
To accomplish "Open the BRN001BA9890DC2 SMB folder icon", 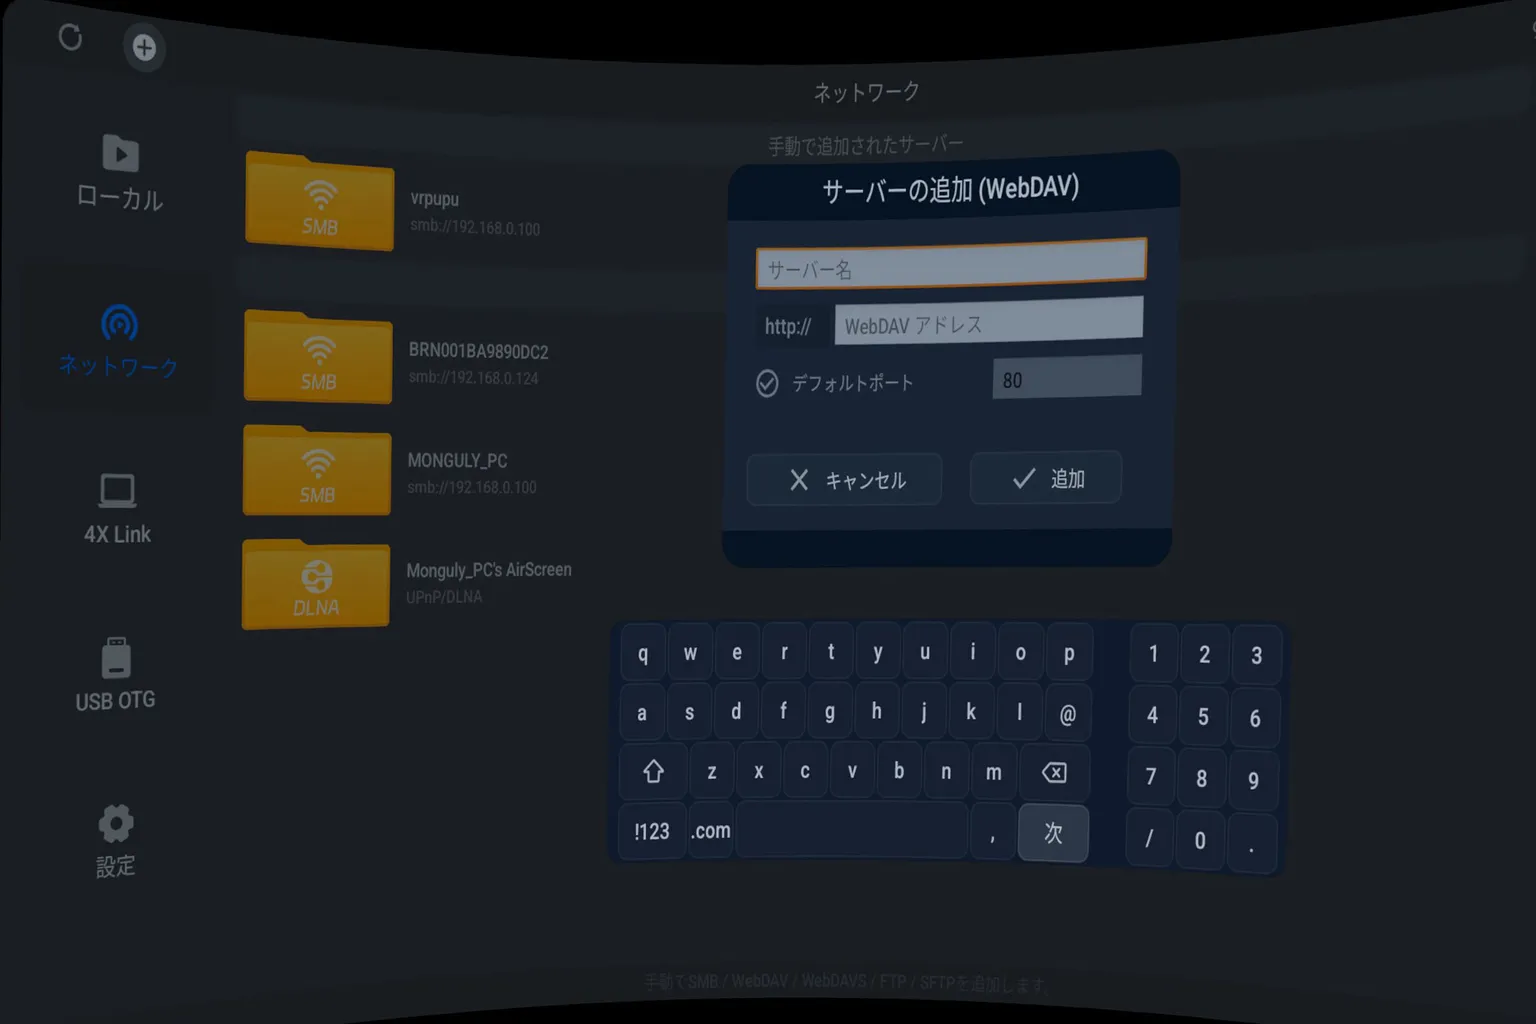I will (318, 357).
